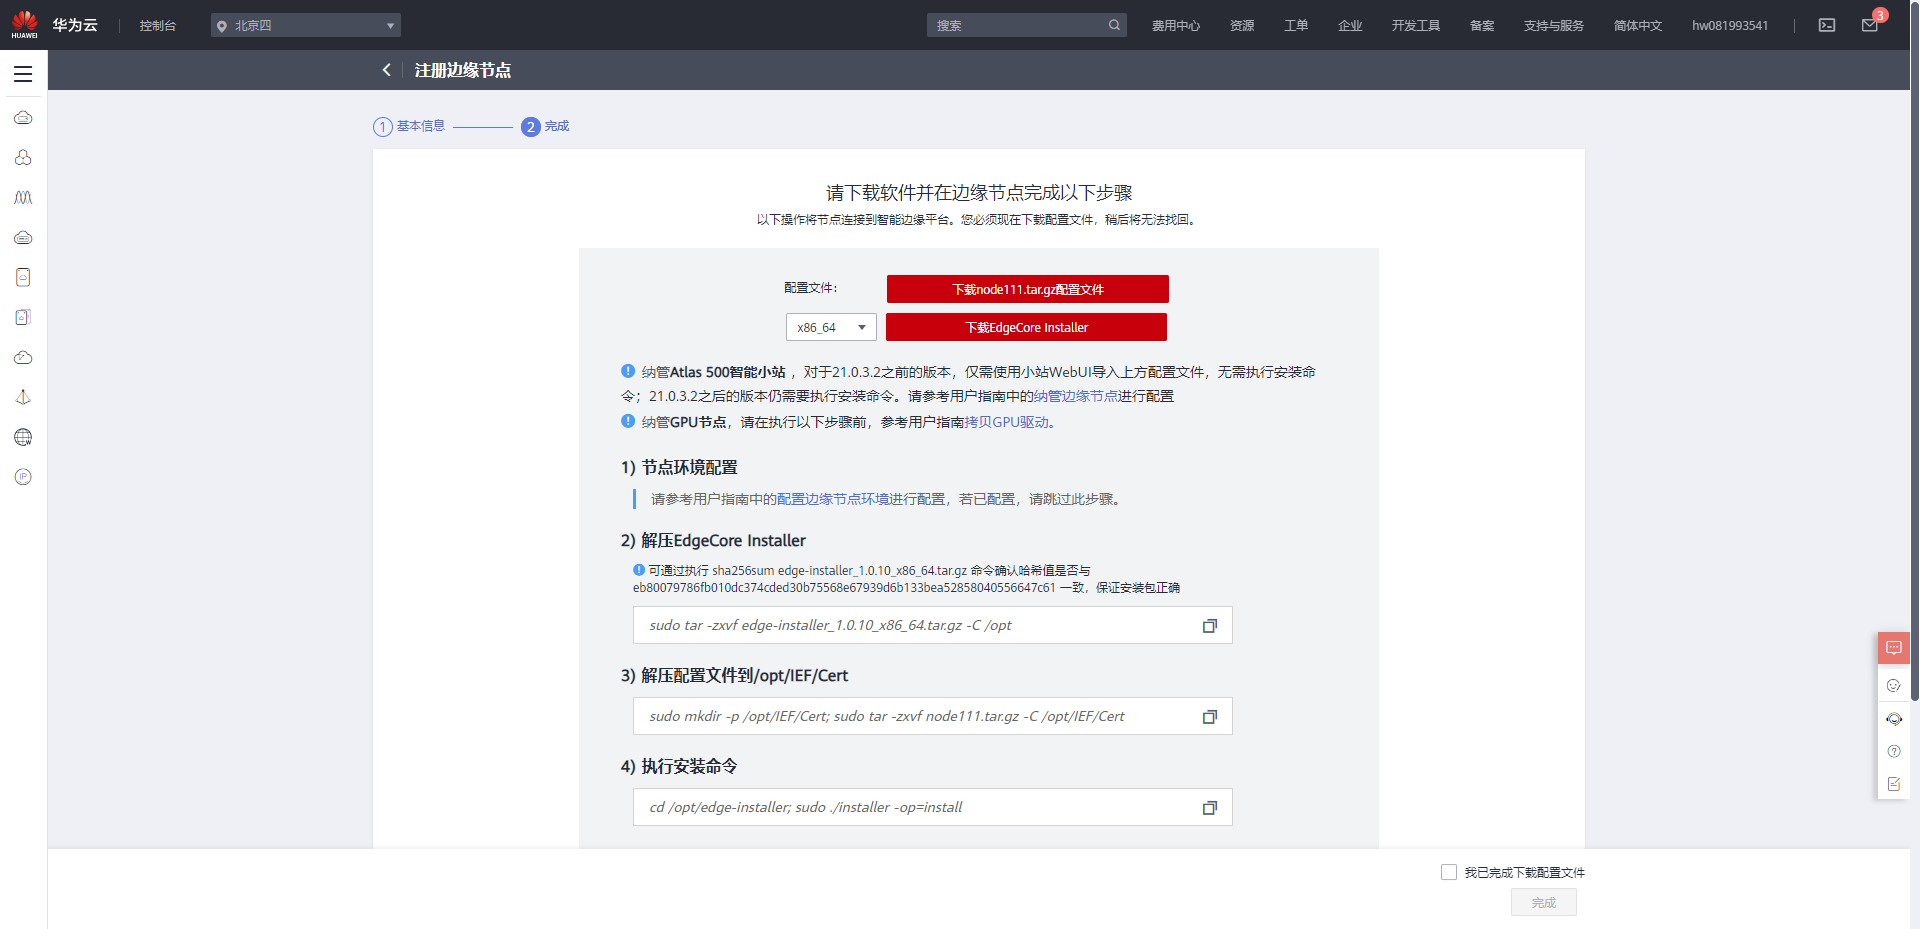Screen dimensions: 1920x929
Task: Click the 完成 button at the bottom
Action: (1544, 902)
